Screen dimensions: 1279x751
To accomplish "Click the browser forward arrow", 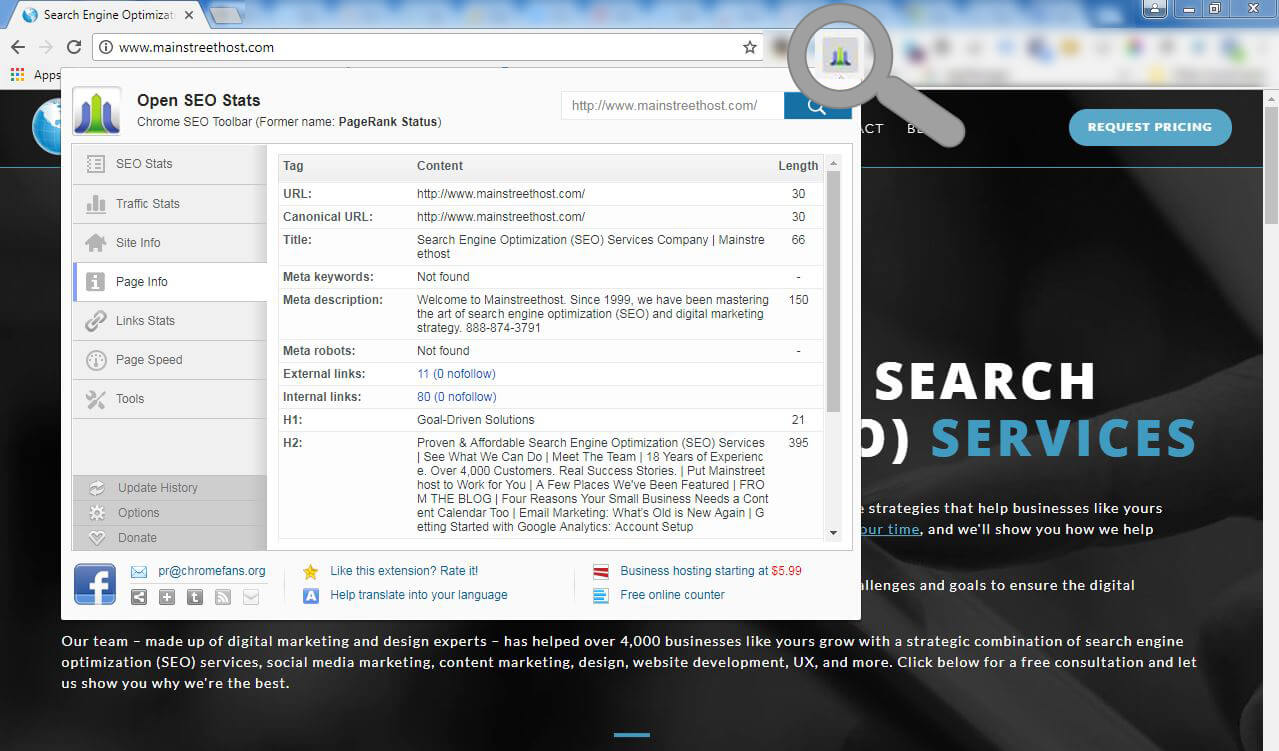I will [x=46, y=47].
